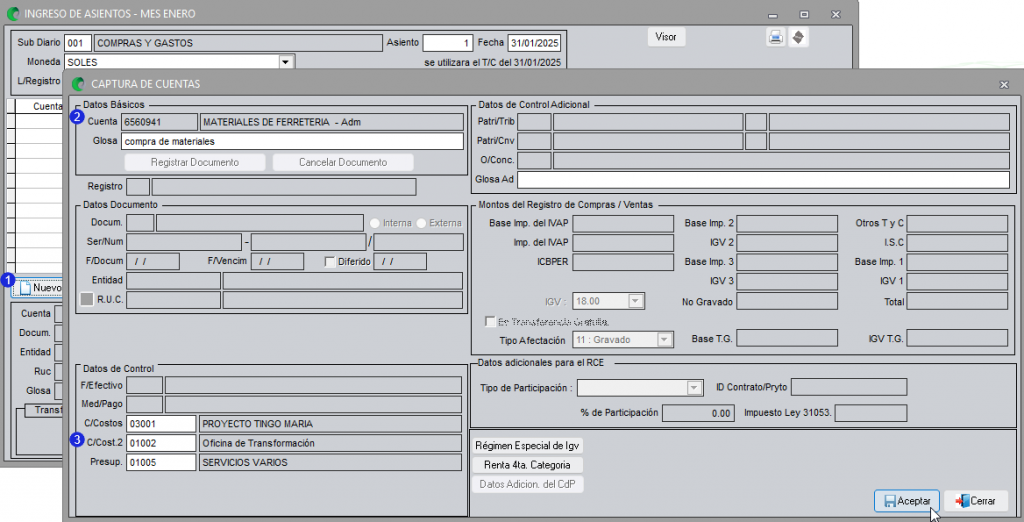The image size is (1024, 522).
Task: Click the Fecha field 31/01/2025
Action: (534, 43)
